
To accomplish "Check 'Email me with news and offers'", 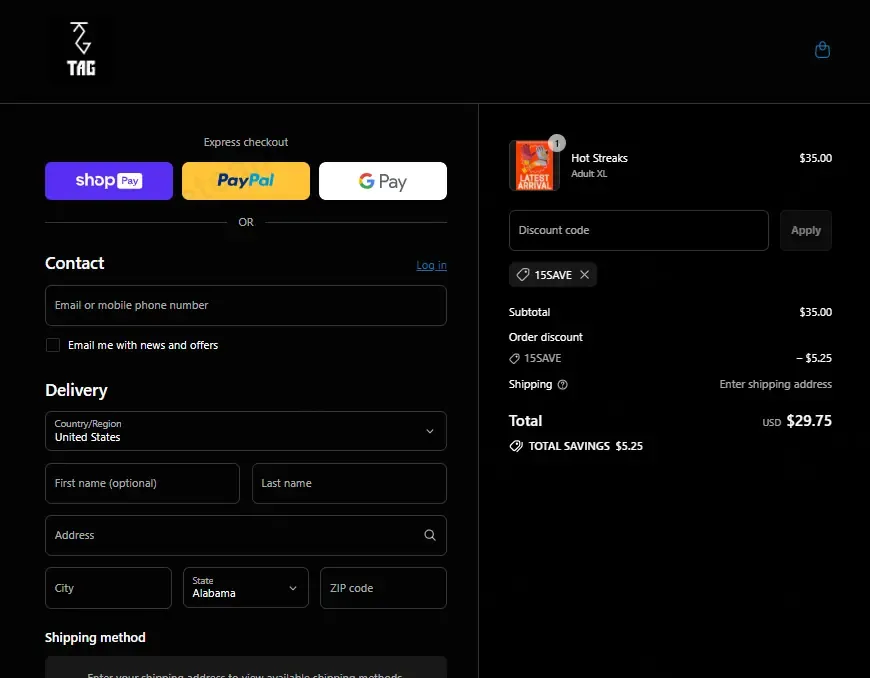I will [x=53, y=345].
